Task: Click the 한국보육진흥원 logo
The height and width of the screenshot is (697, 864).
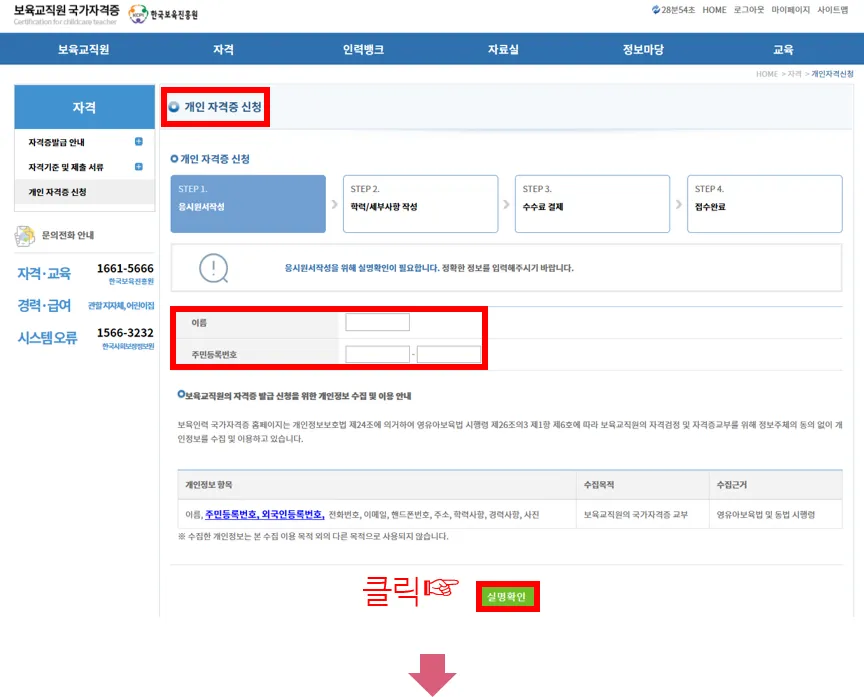Action: pyautogui.click(x=164, y=14)
